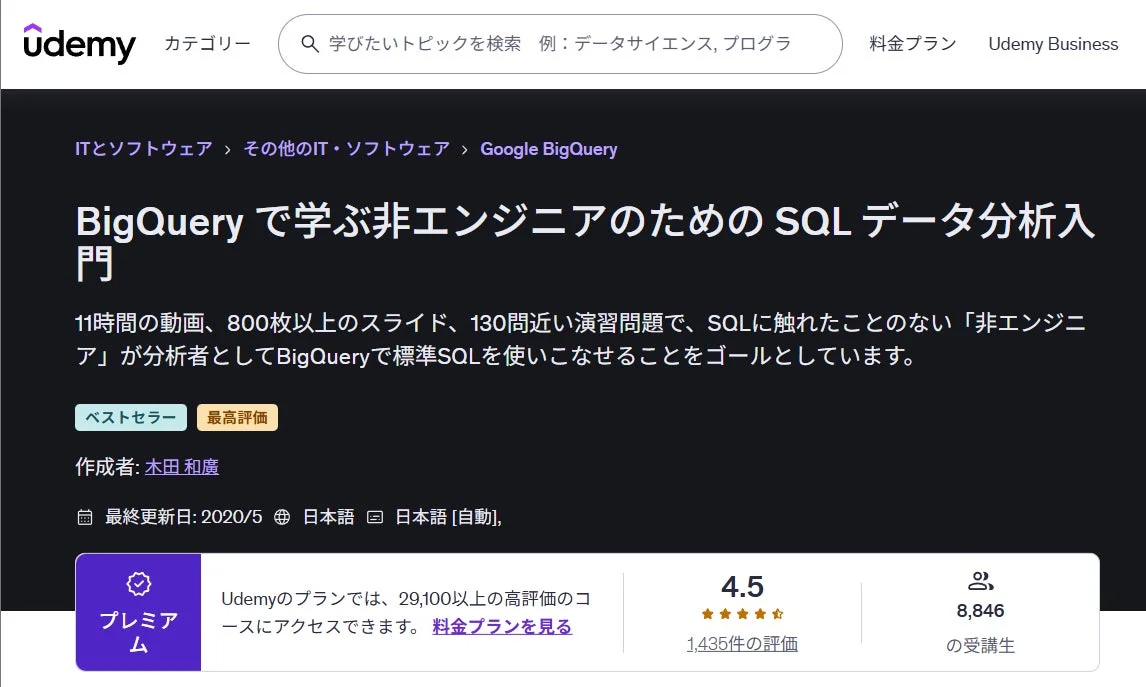Screen dimensions: 1146x687
Task: Open the ITとソフトウェア breadcrumb
Action: point(143,148)
